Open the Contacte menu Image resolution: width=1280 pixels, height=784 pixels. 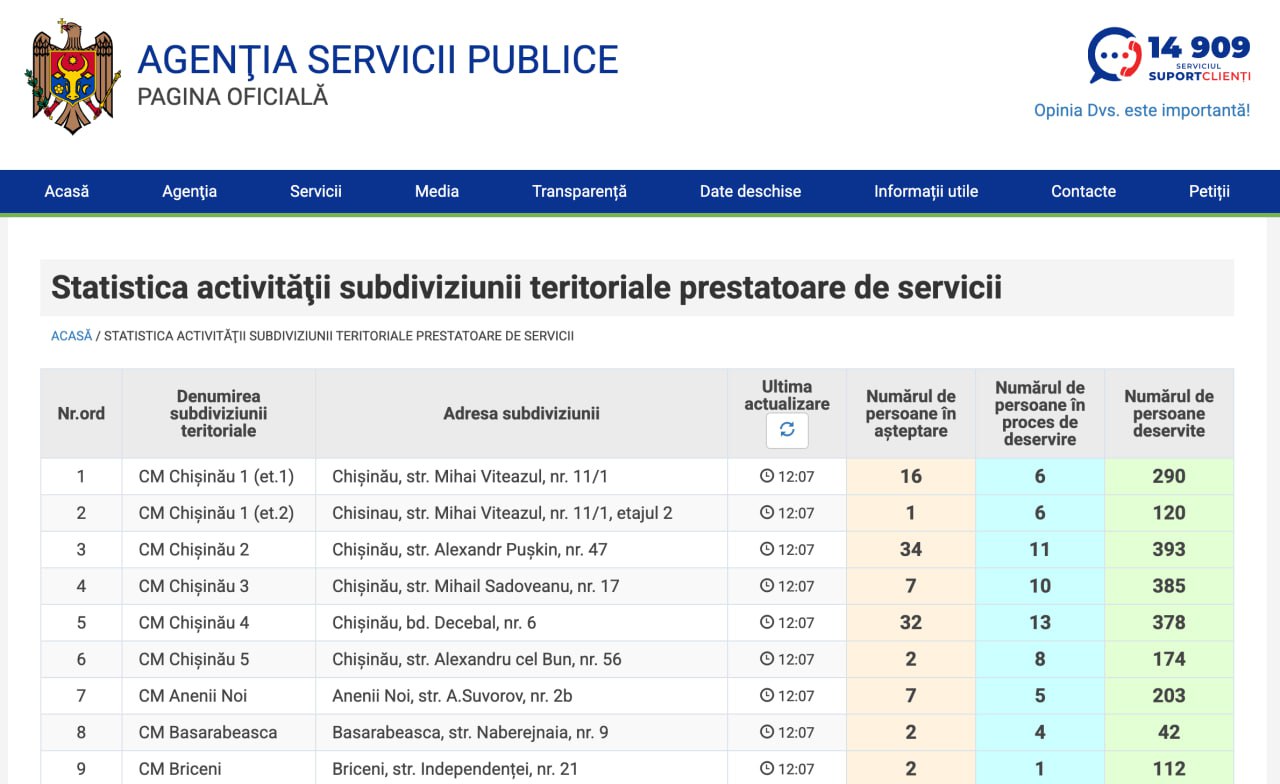pyautogui.click(x=1083, y=191)
